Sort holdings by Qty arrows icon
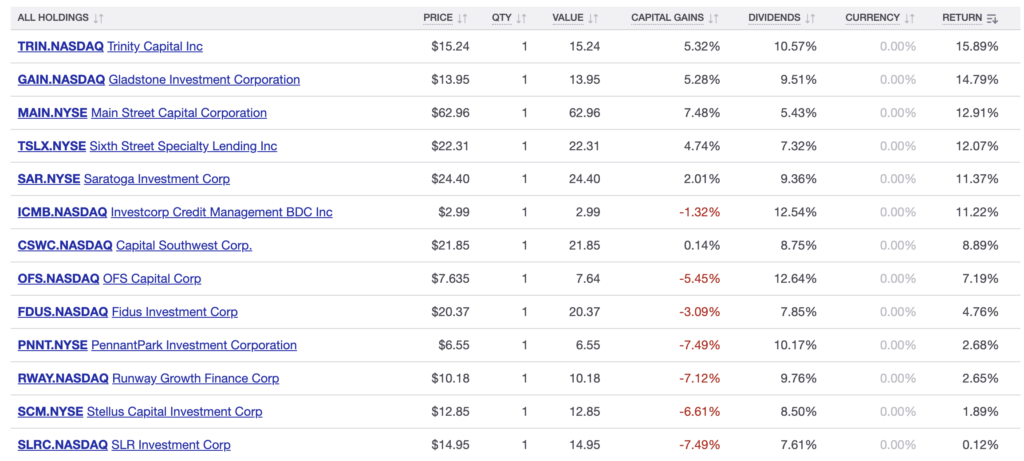 523,18
